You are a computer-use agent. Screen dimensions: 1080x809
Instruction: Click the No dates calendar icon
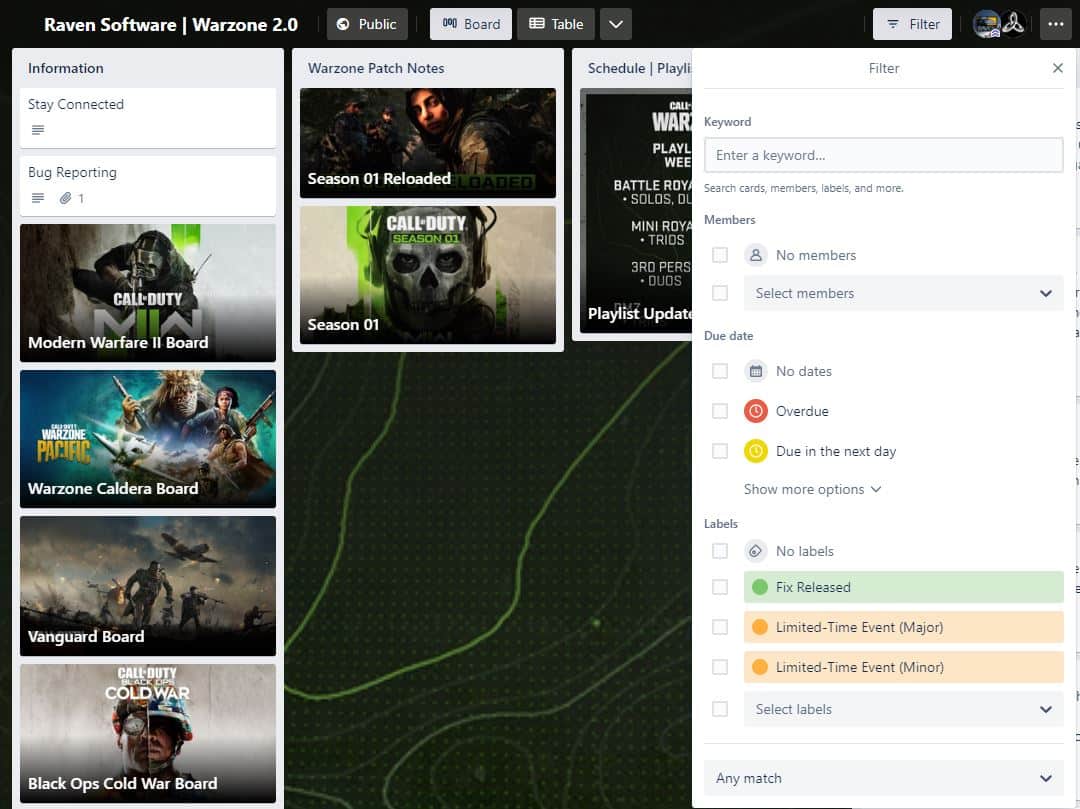coord(756,371)
